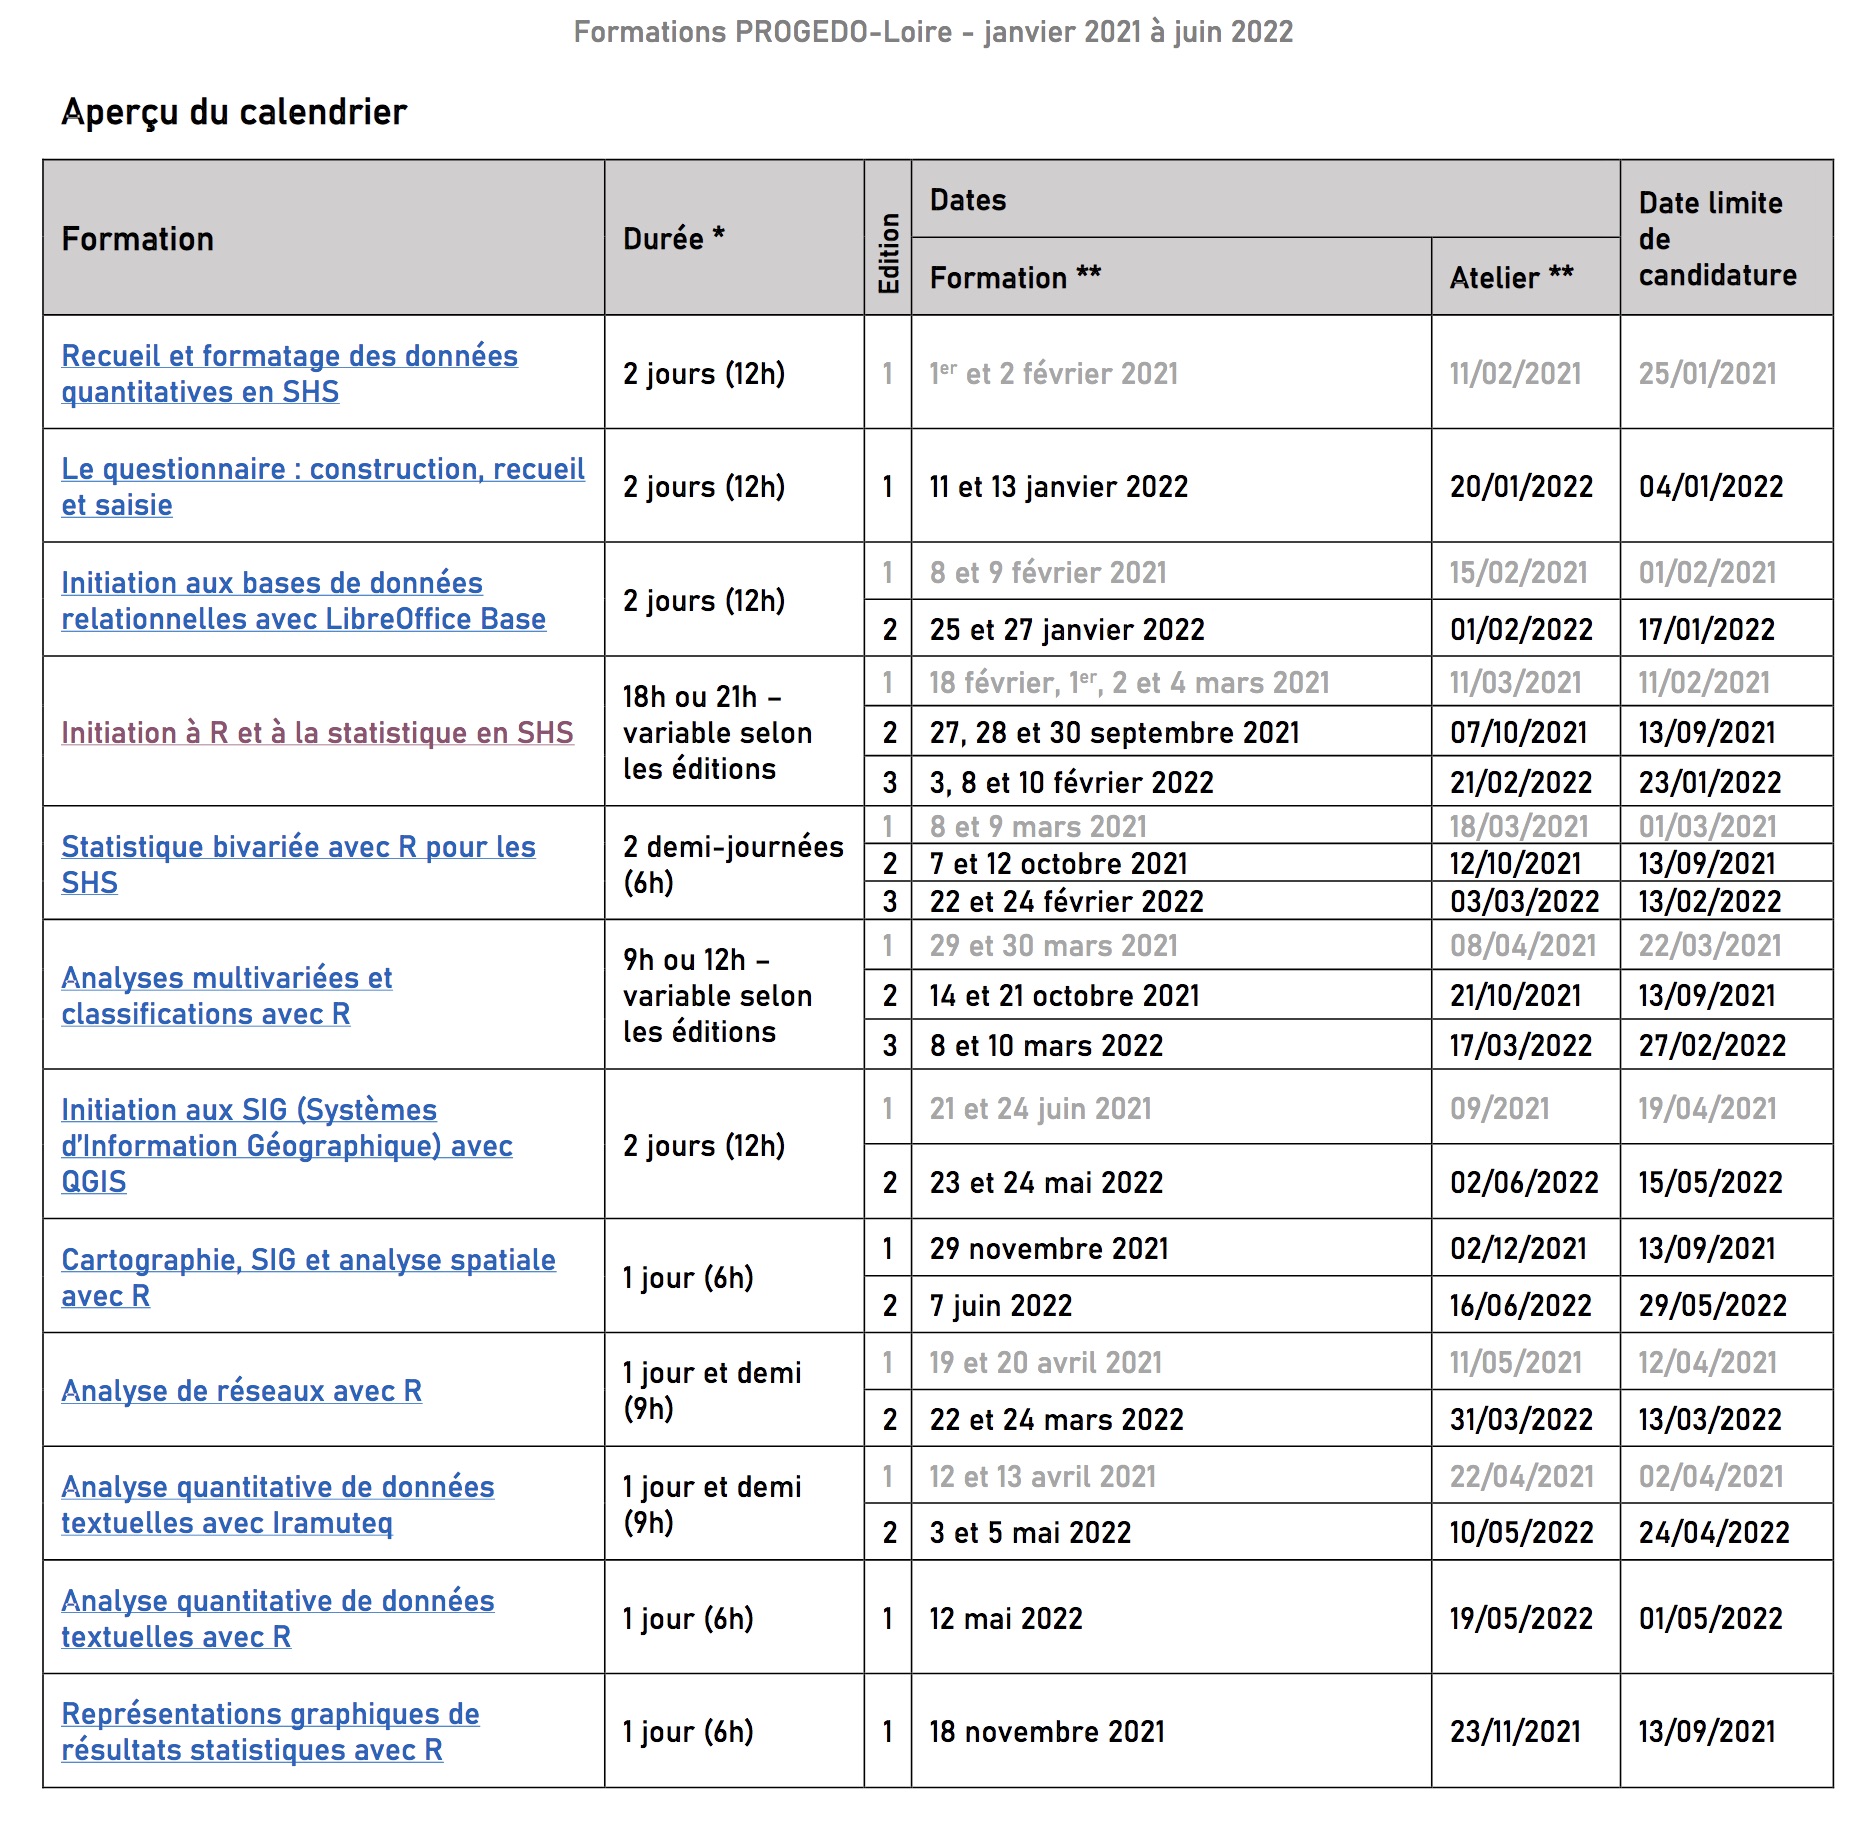Open 'Statistique bivariée avec R pour les SHS' link
The width and height of the screenshot is (1870, 1822).
(x=298, y=864)
